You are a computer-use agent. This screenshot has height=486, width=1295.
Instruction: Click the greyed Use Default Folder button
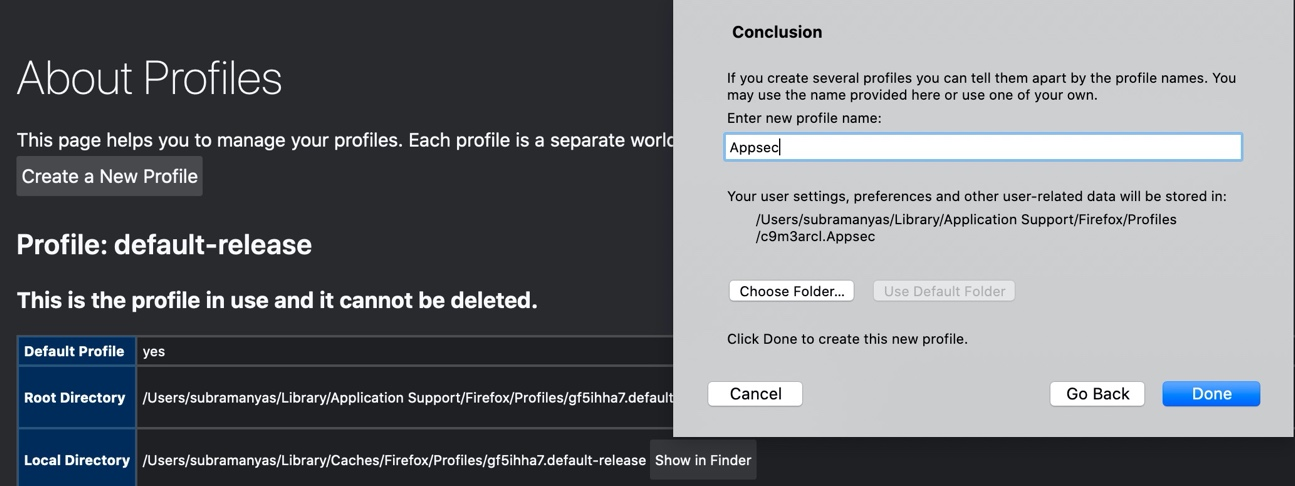pos(944,291)
